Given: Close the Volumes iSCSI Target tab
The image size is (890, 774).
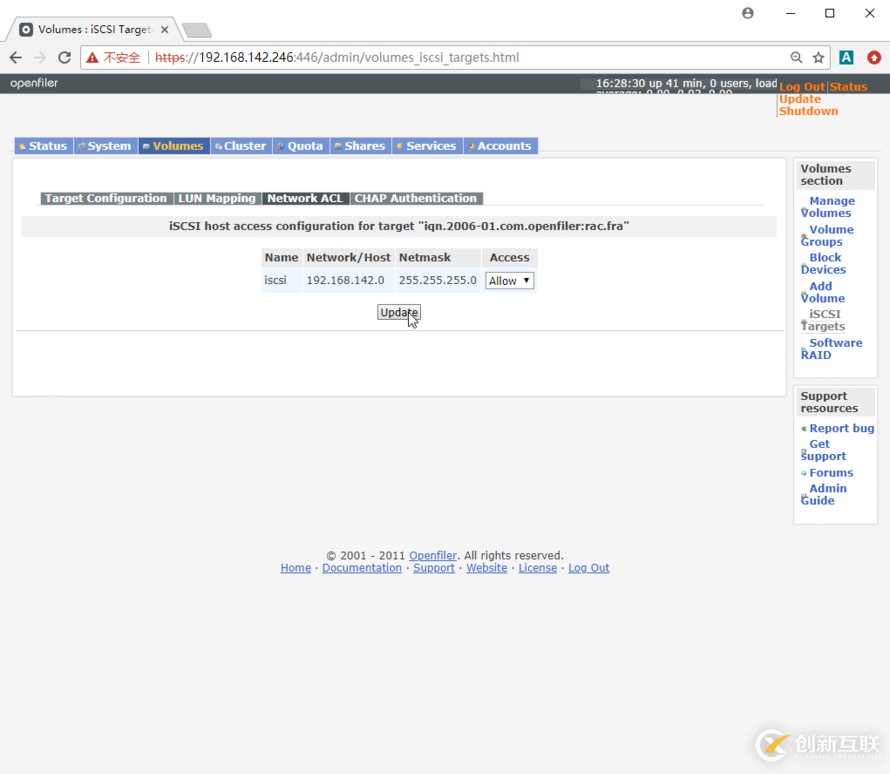Looking at the screenshot, I should click(x=165, y=30).
